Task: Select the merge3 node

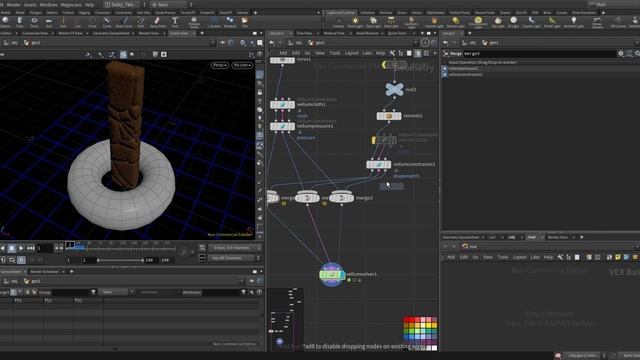Action: tap(342, 198)
